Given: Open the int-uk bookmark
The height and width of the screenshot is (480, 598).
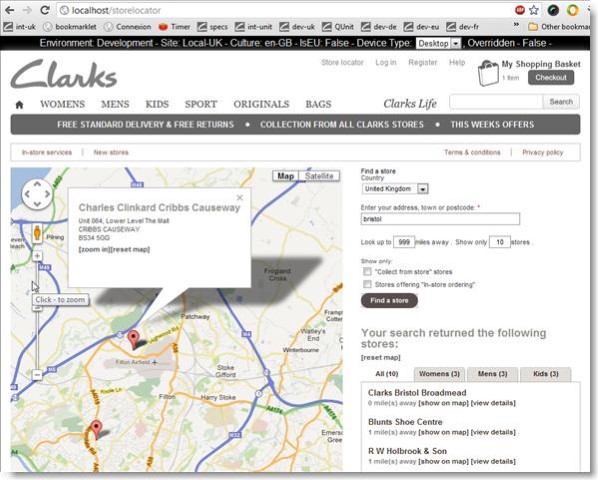Looking at the screenshot, I should pyautogui.click(x=20, y=27).
